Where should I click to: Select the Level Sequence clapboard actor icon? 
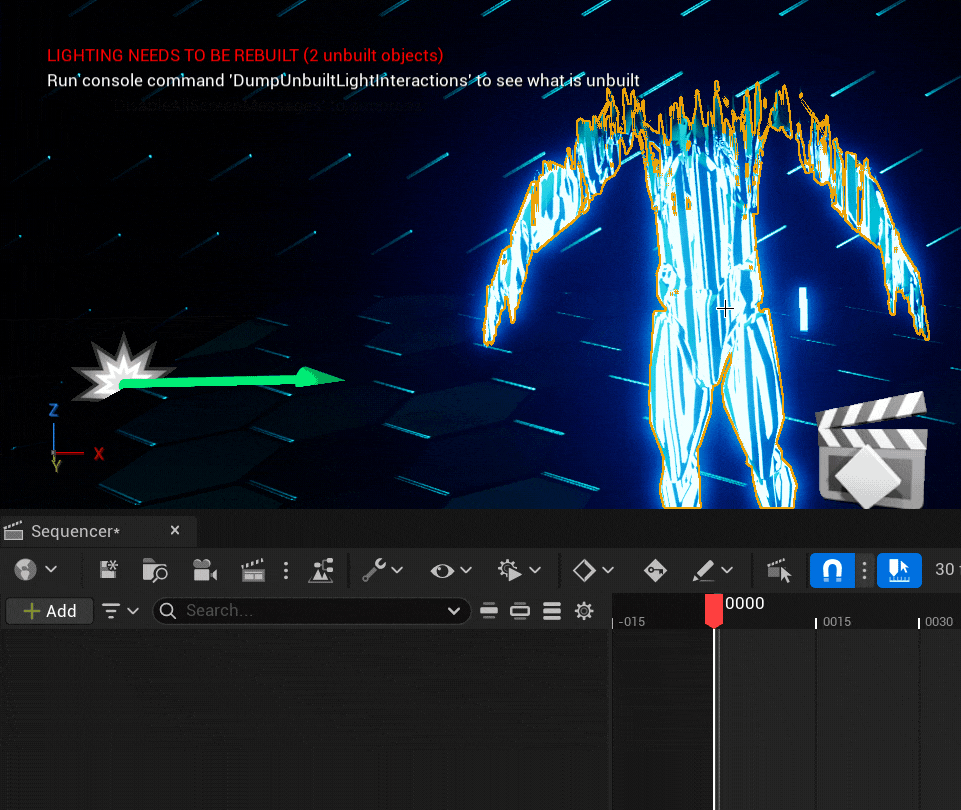click(x=873, y=450)
